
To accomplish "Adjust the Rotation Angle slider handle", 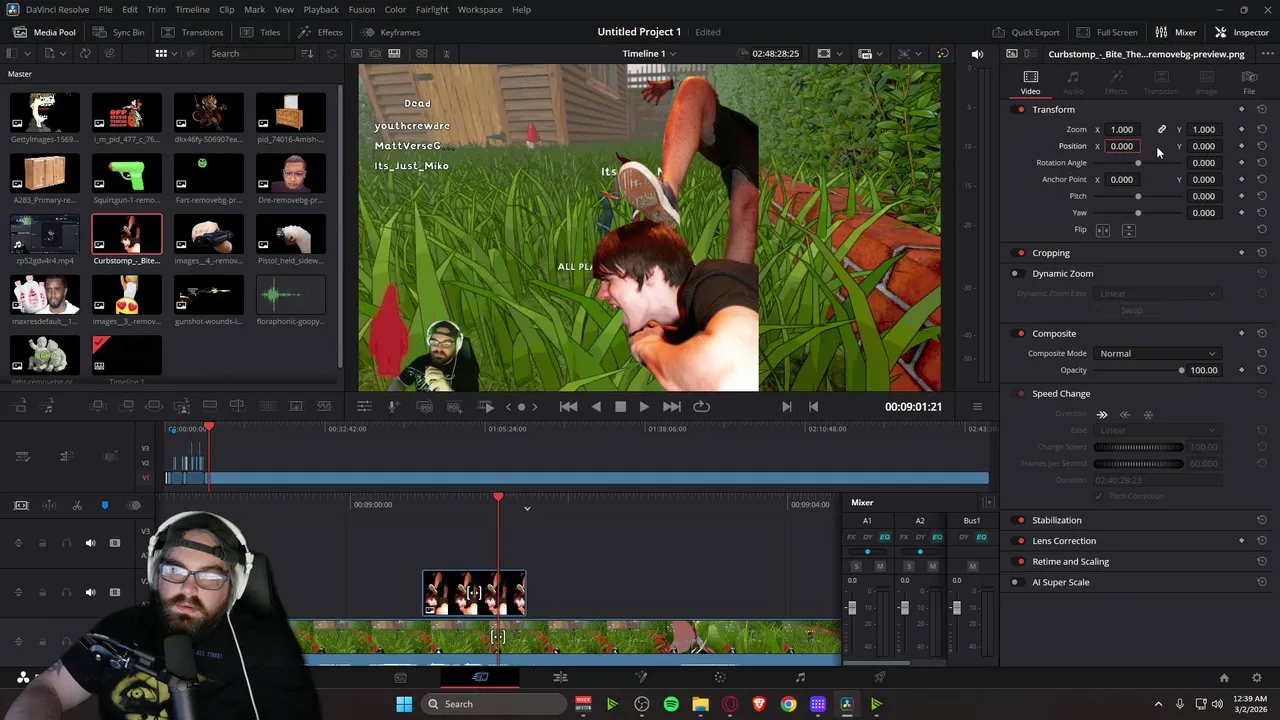I will 1138,163.
